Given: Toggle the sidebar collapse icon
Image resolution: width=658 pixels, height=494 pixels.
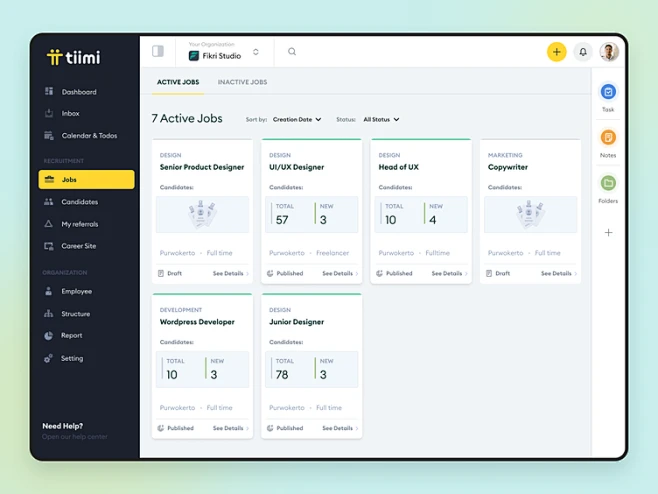Looking at the screenshot, I should tap(158, 52).
